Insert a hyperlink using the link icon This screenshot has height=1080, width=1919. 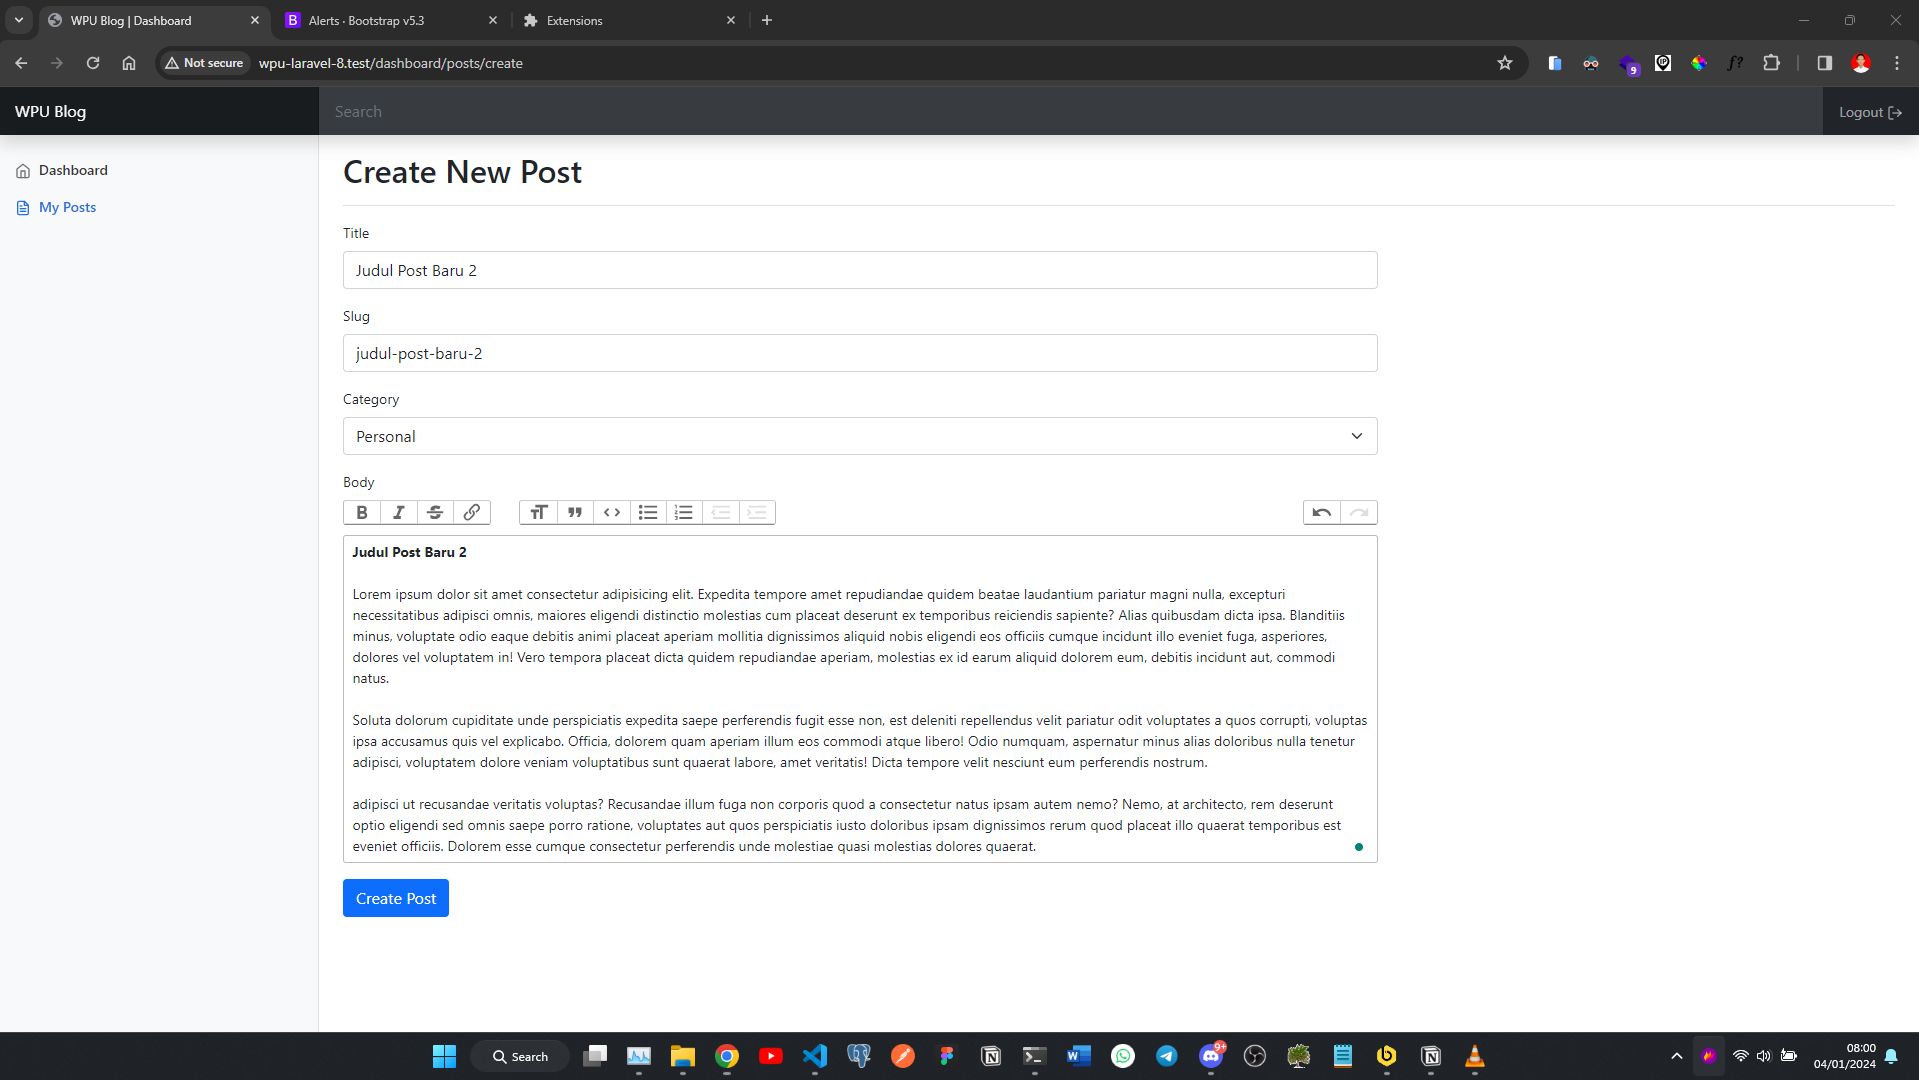pyautogui.click(x=470, y=512)
